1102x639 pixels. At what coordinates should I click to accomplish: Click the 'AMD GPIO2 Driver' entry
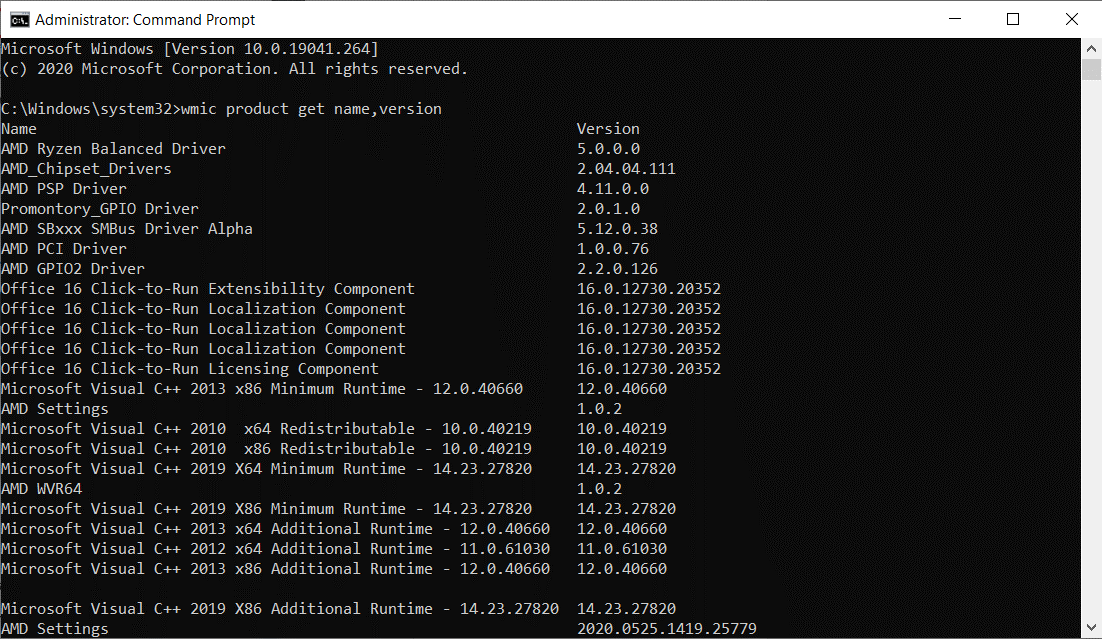click(73, 269)
